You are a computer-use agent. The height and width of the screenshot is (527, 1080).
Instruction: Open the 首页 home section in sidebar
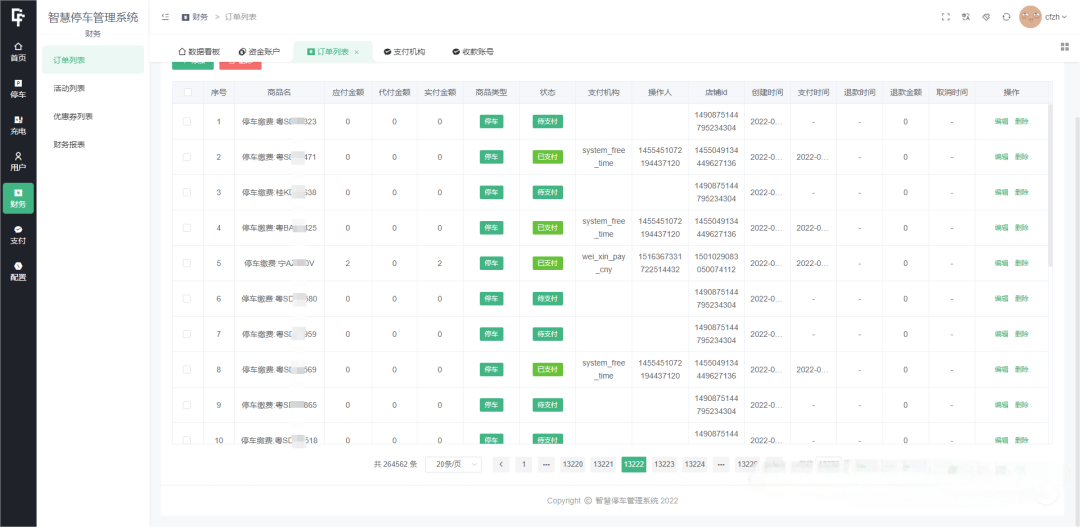18,52
